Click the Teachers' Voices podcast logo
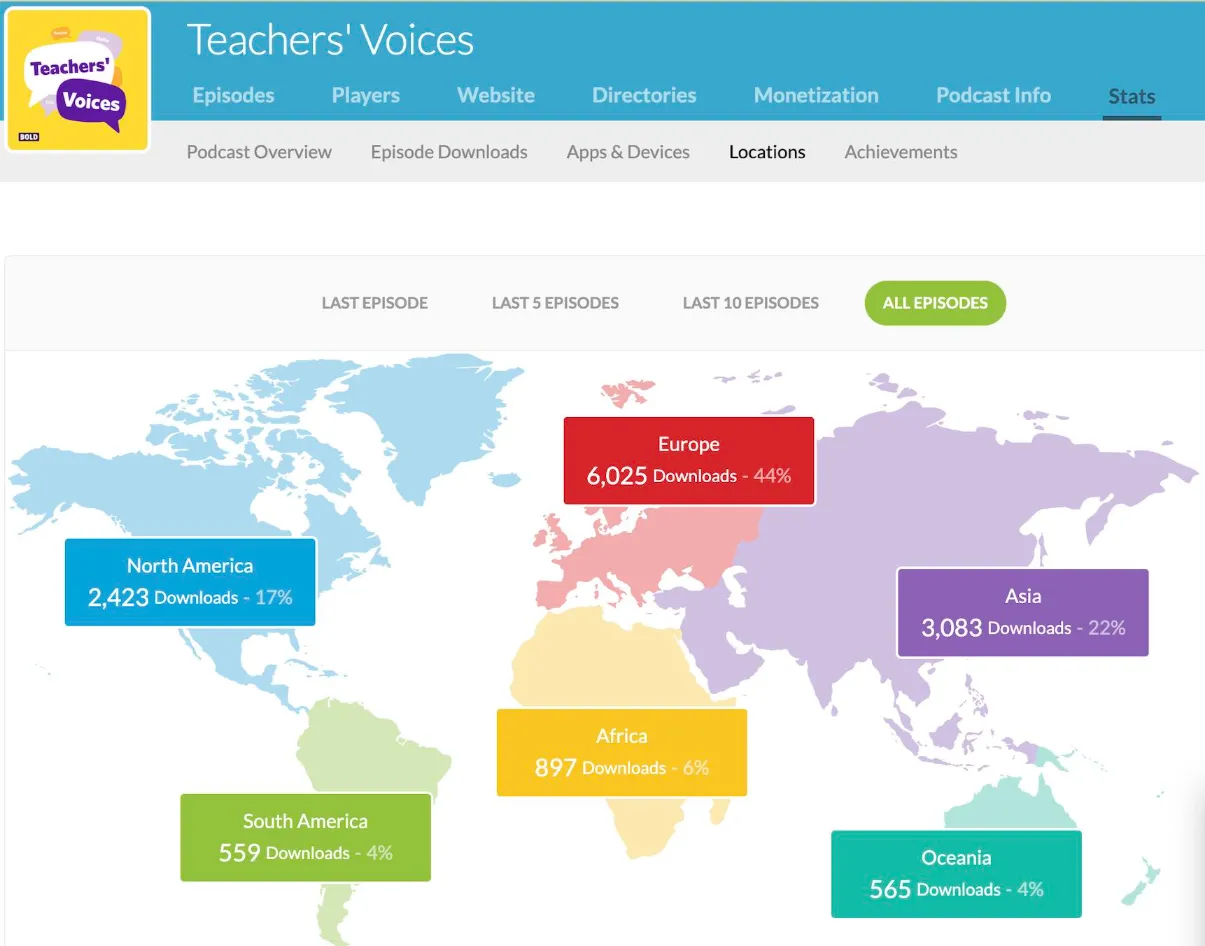The width and height of the screenshot is (1205, 946). click(x=78, y=80)
